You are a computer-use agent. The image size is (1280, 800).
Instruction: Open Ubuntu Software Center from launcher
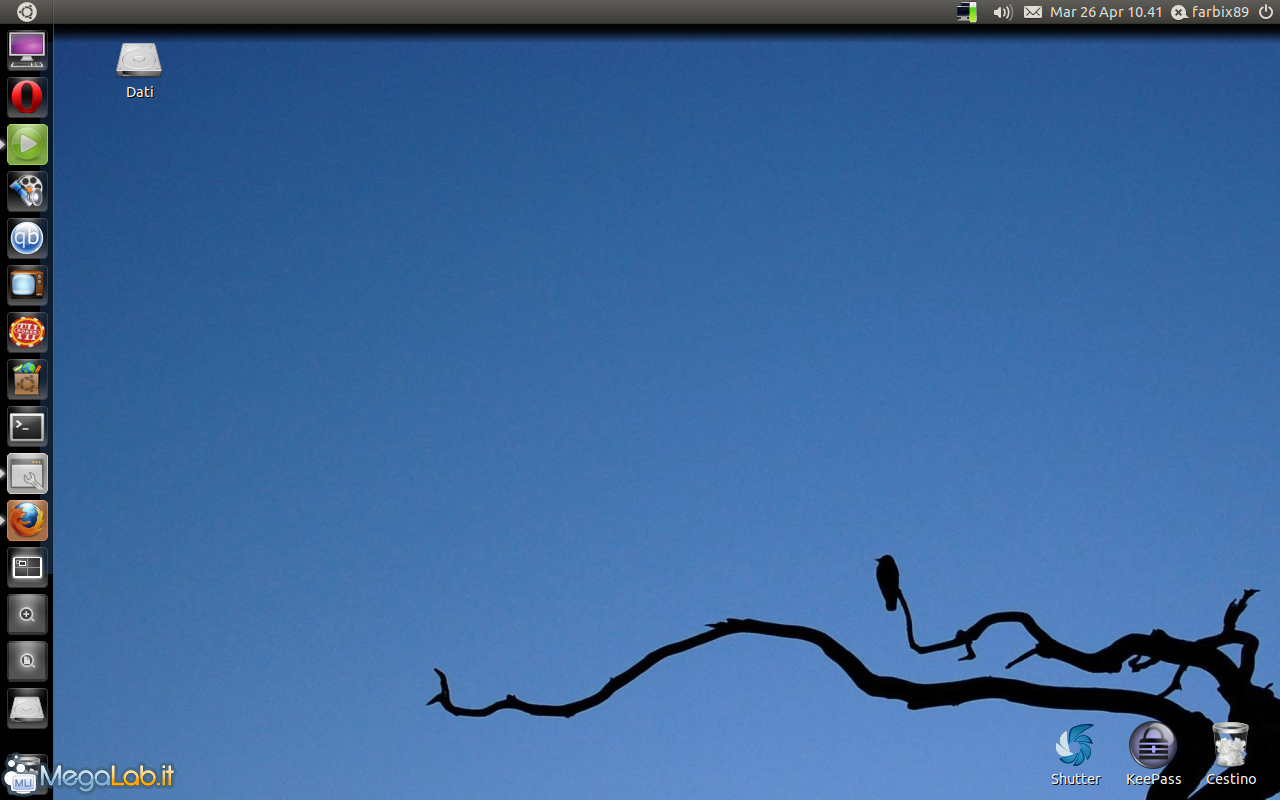(27, 379)
